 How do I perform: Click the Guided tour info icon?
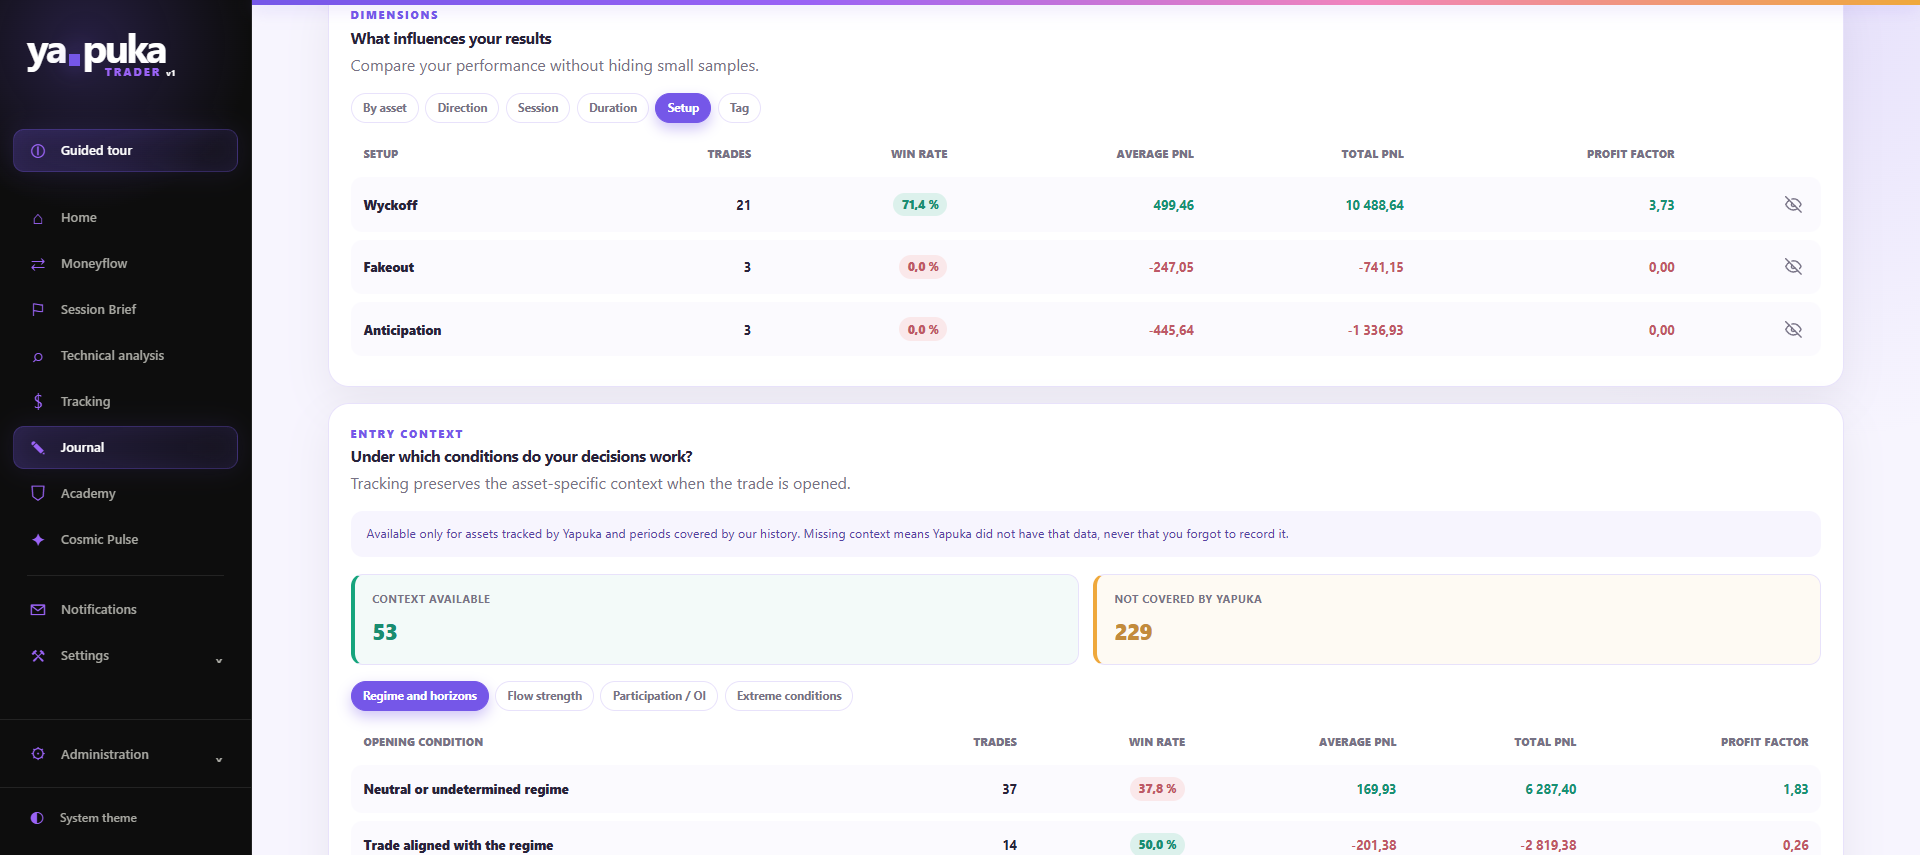click(38, 151)
